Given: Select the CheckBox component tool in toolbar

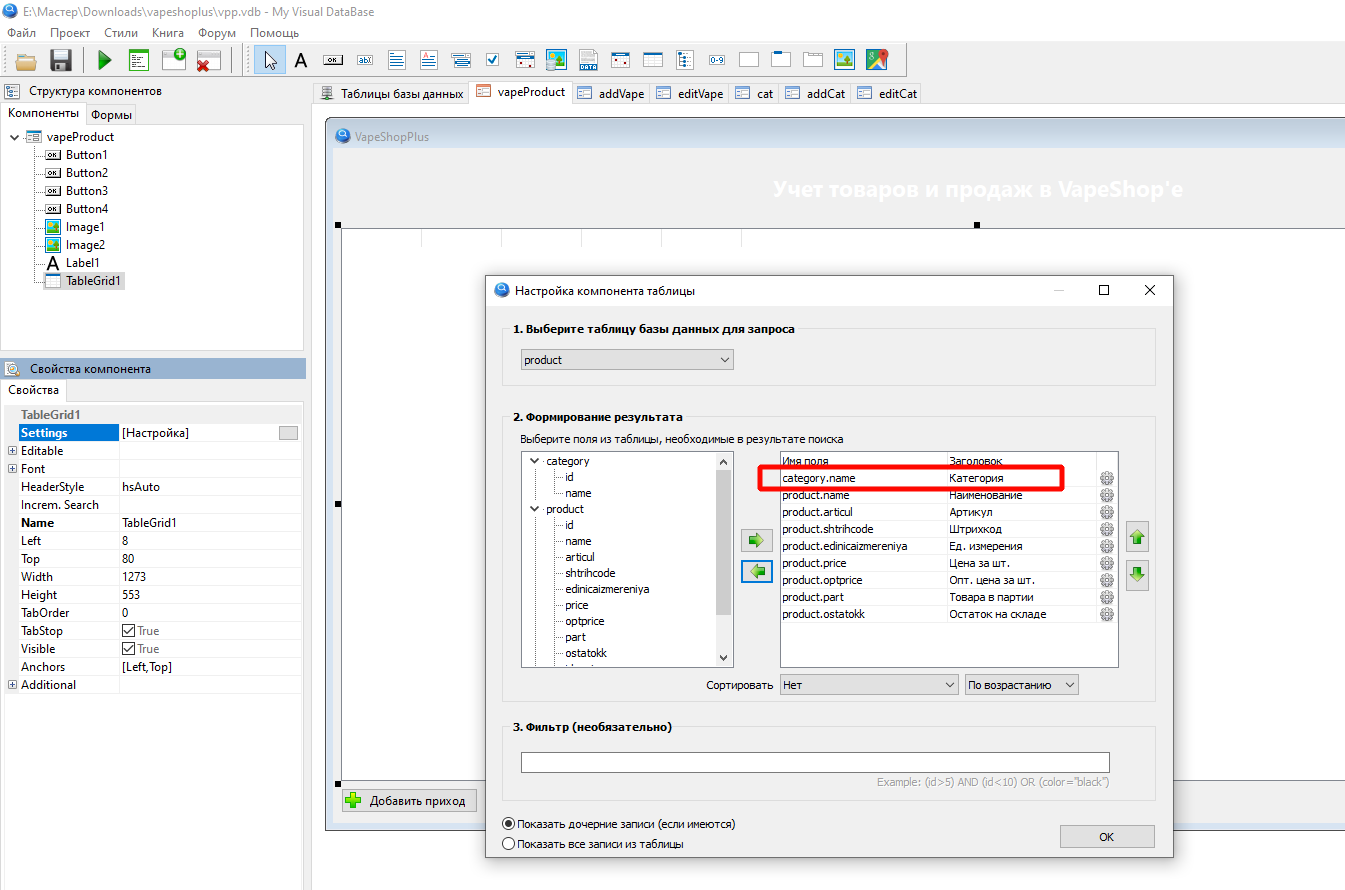Looking at the screenshot, I should tap(492, 60).
